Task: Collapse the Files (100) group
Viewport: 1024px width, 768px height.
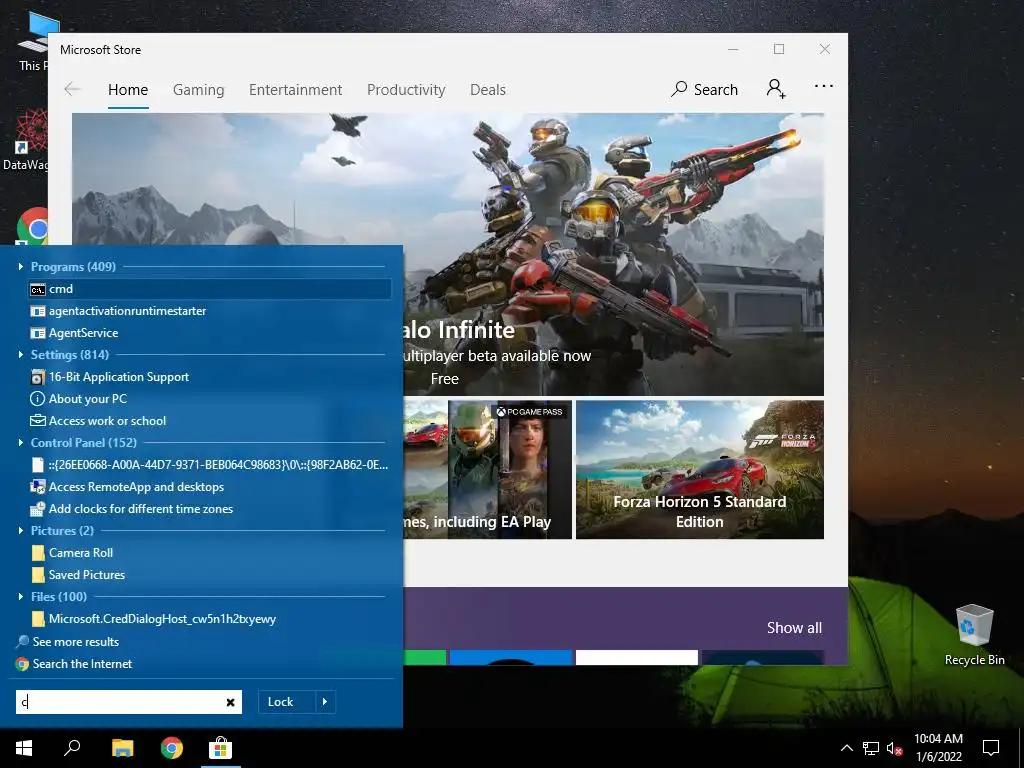Action: point(21,597)
